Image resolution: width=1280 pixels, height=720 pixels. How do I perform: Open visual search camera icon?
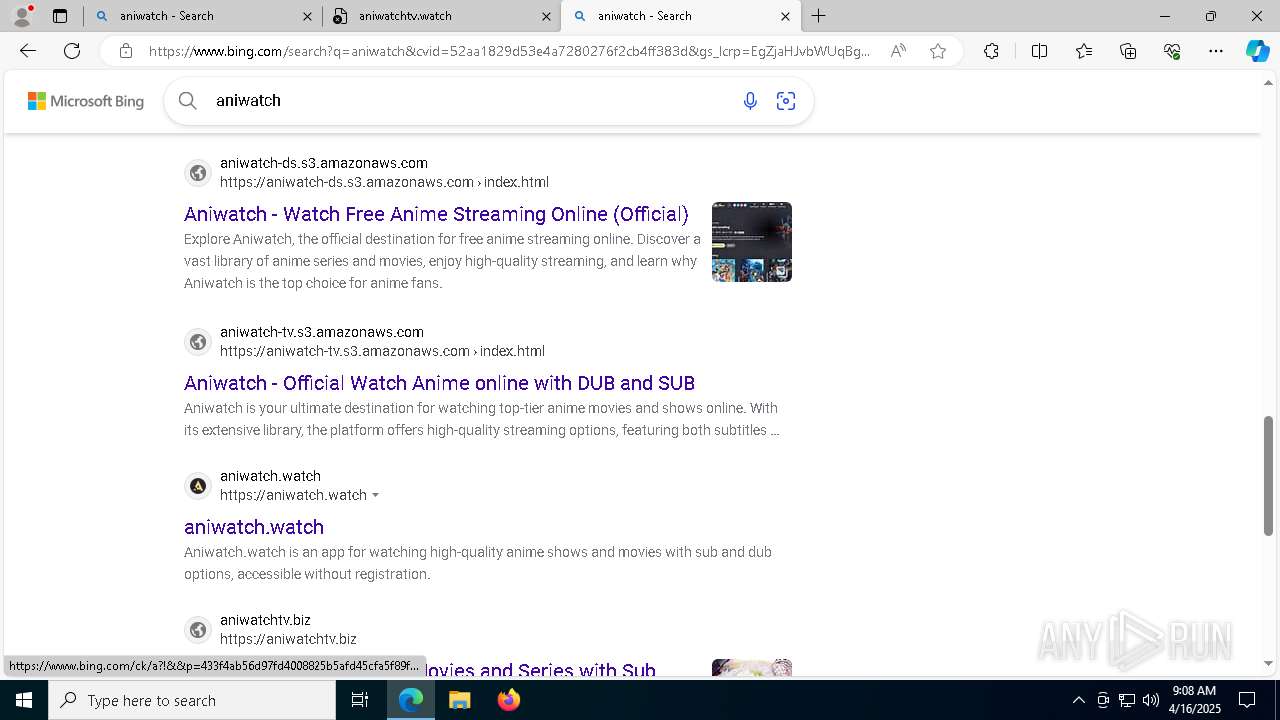[x=786, y=101]
